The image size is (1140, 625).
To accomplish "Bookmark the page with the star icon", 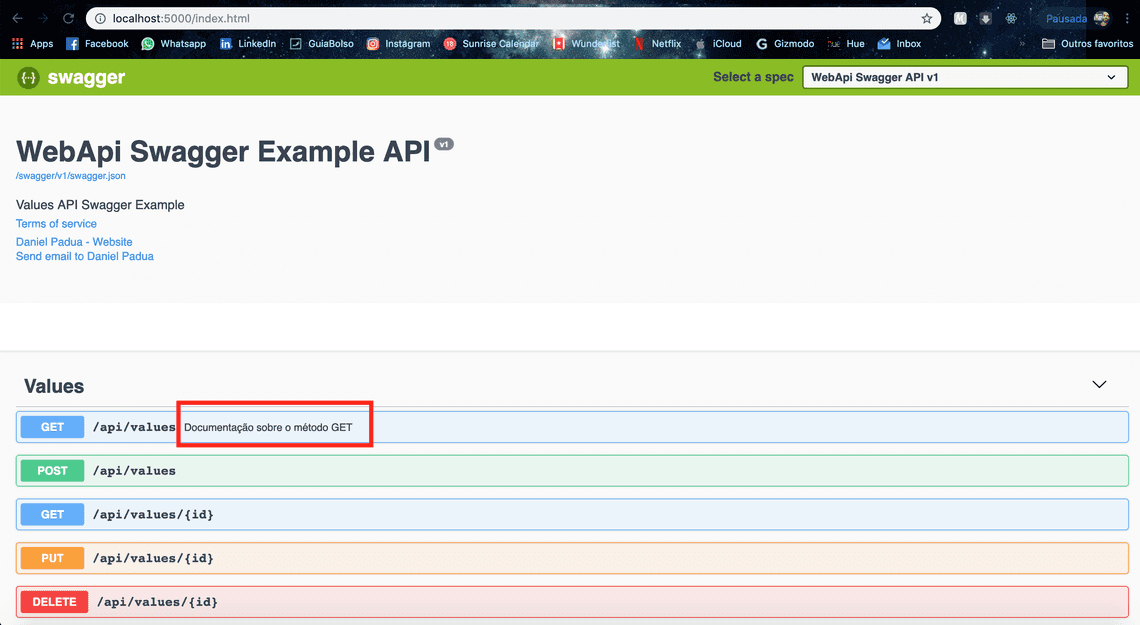I will (x=927, y=18).
